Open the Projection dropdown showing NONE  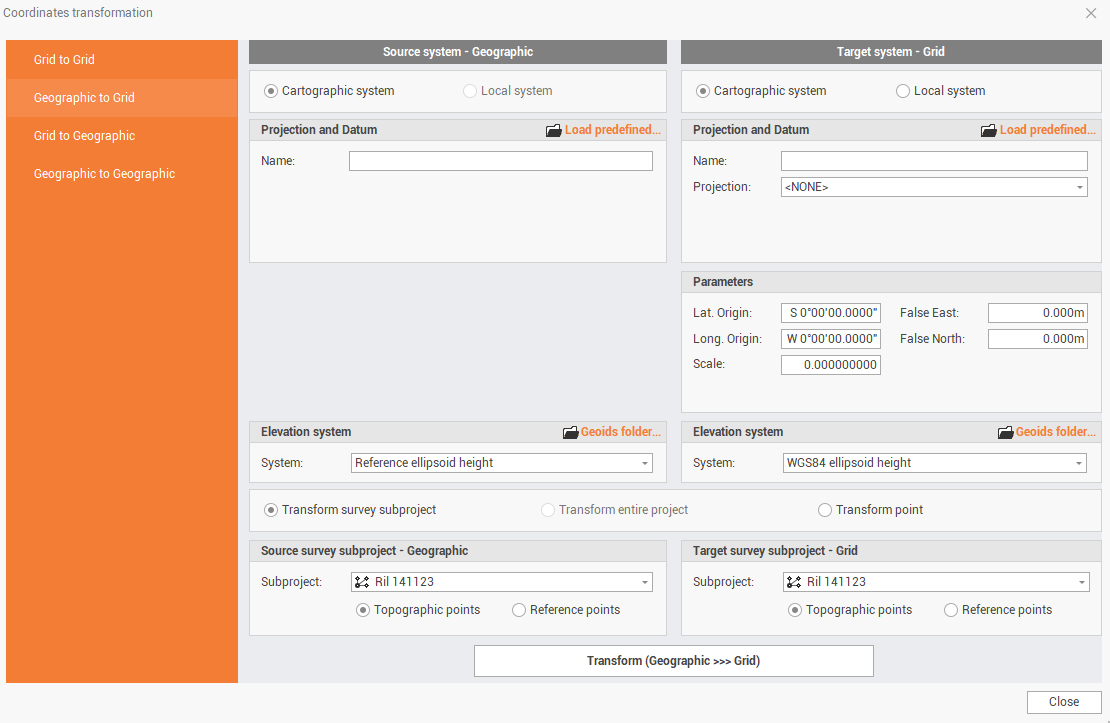(933, 187)
